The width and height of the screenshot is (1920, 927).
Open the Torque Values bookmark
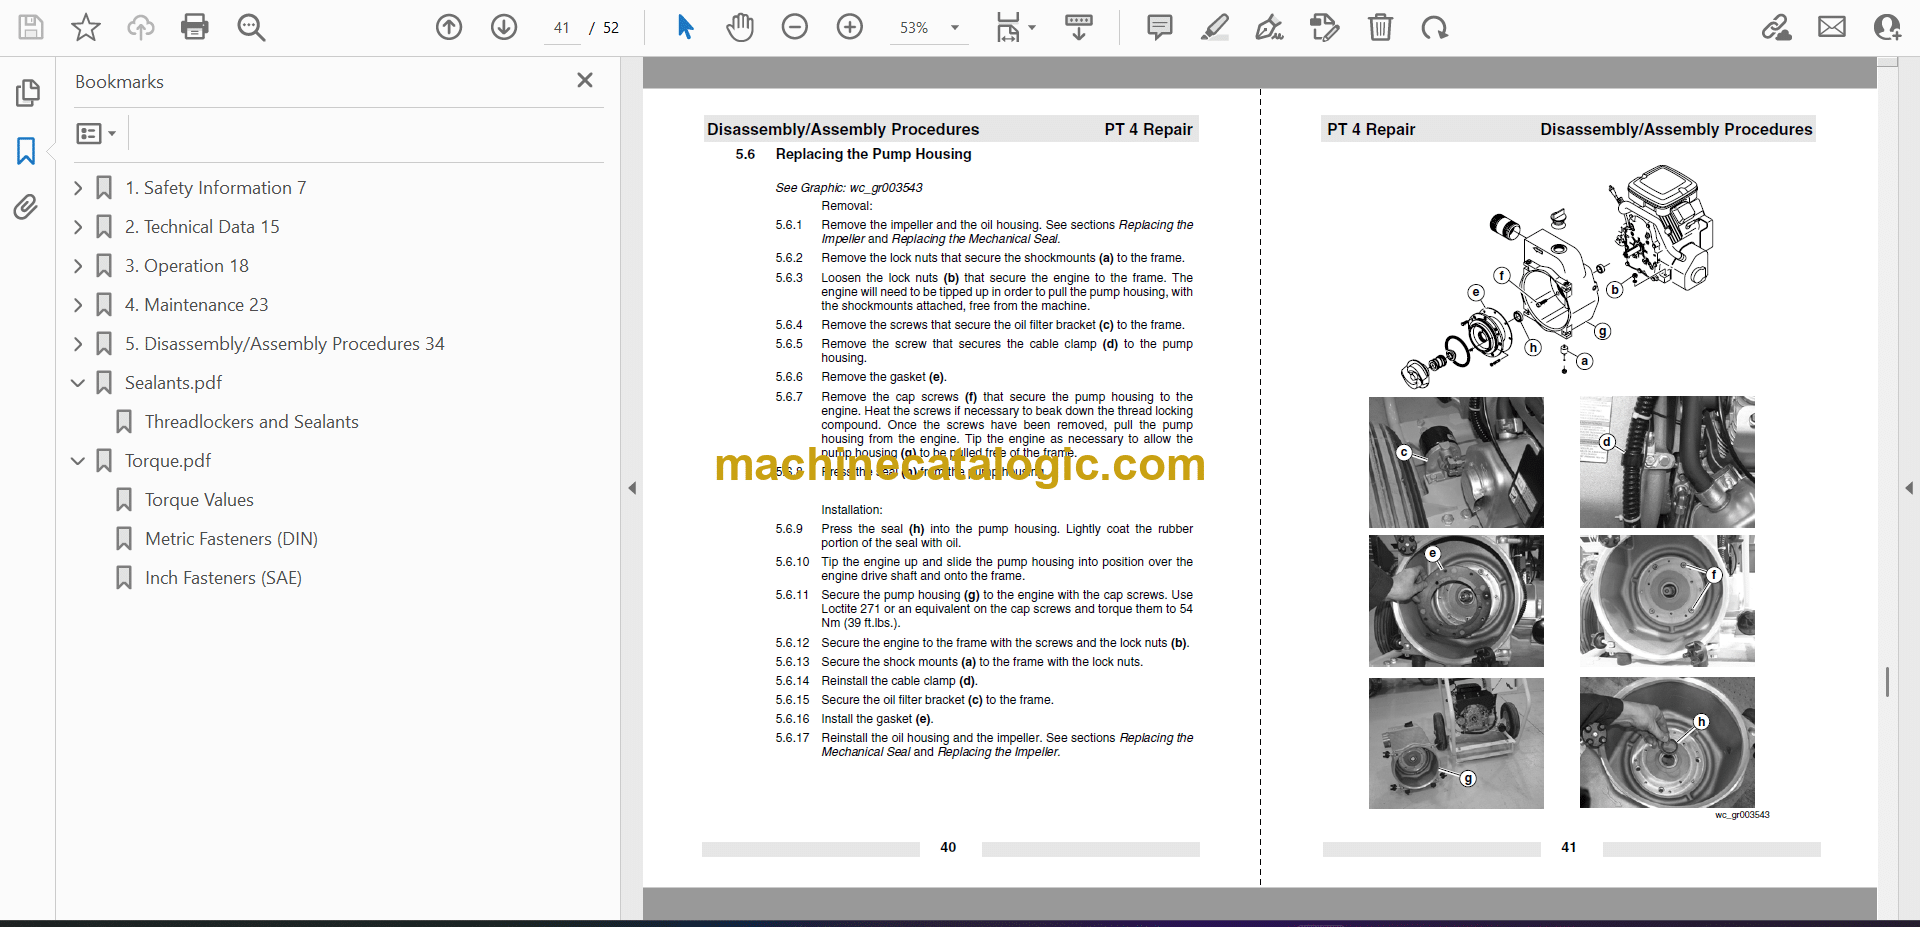pos(199,500)
